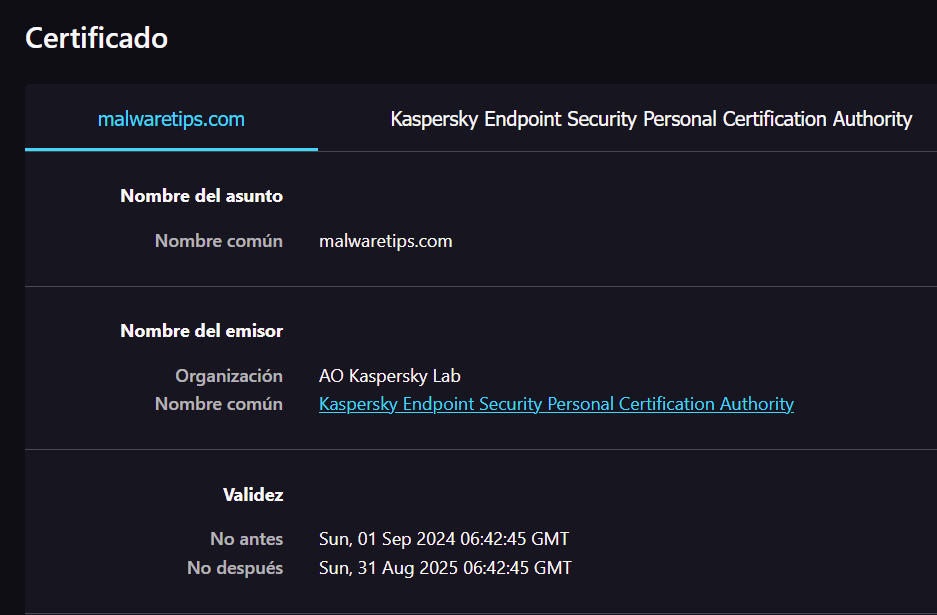
Task: Click the Nombre del asunto section heading
Action: point(201,196)
